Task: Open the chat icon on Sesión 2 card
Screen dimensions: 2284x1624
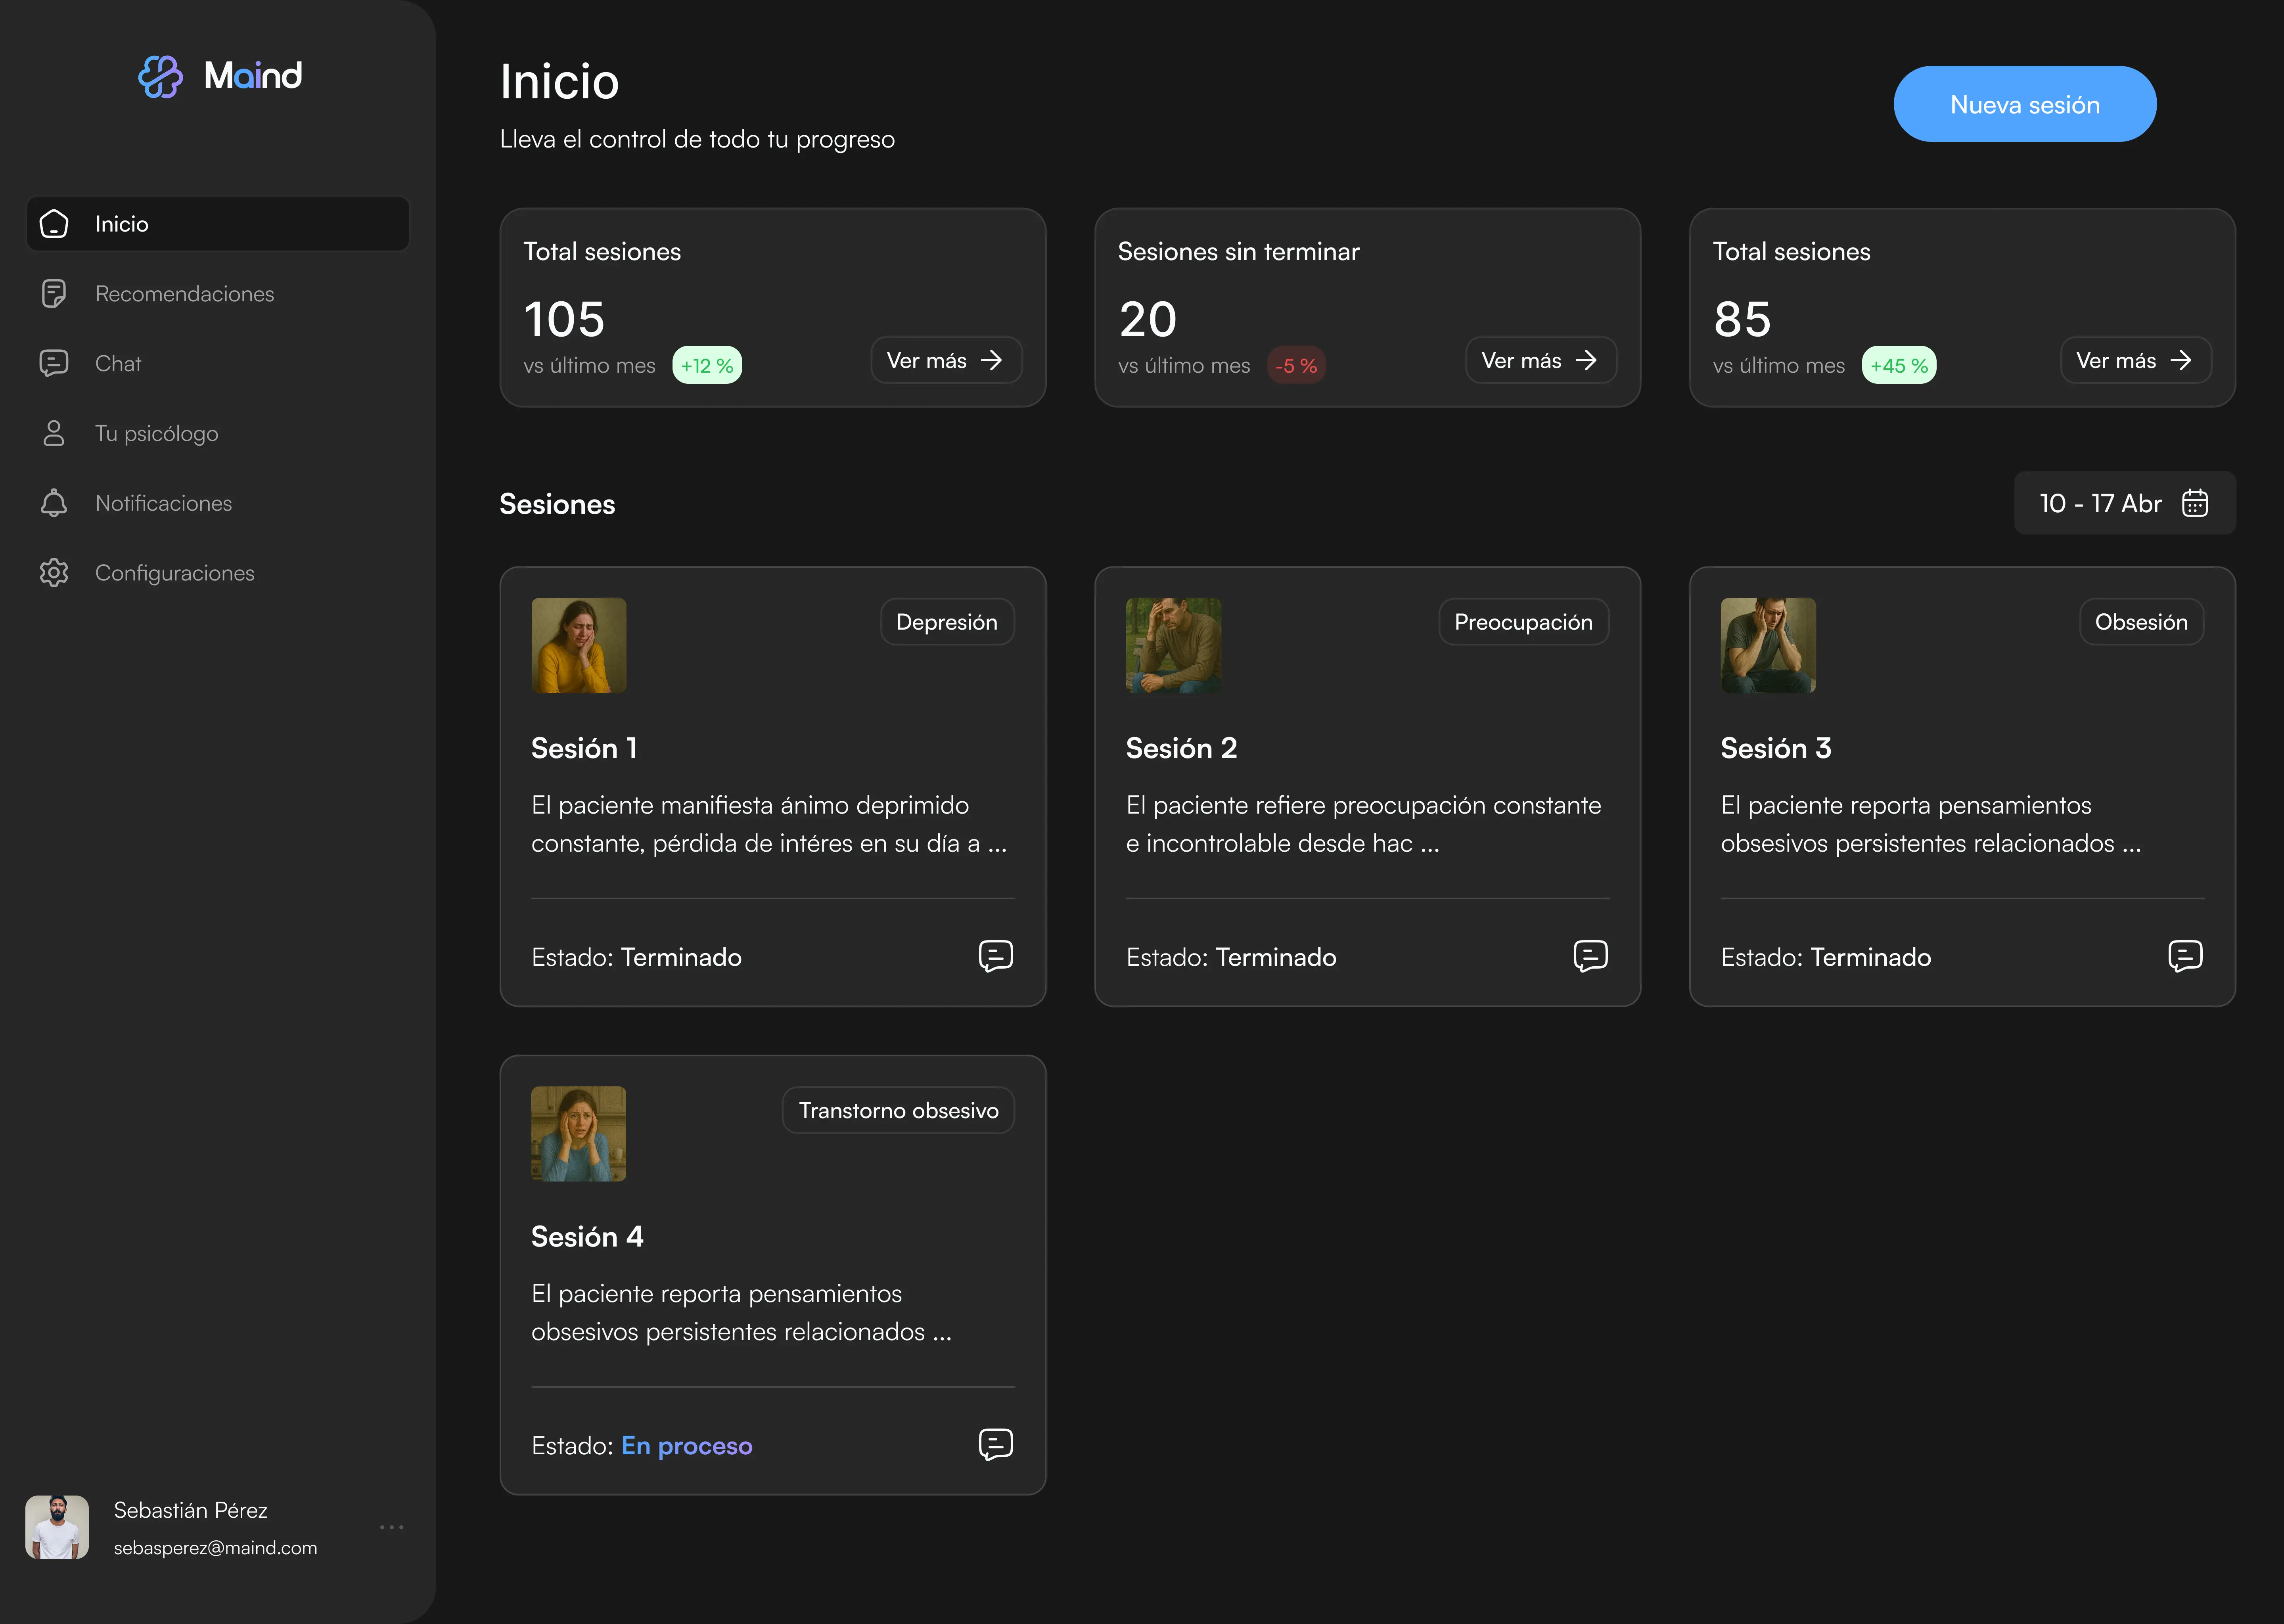Action: (1591, 956)
